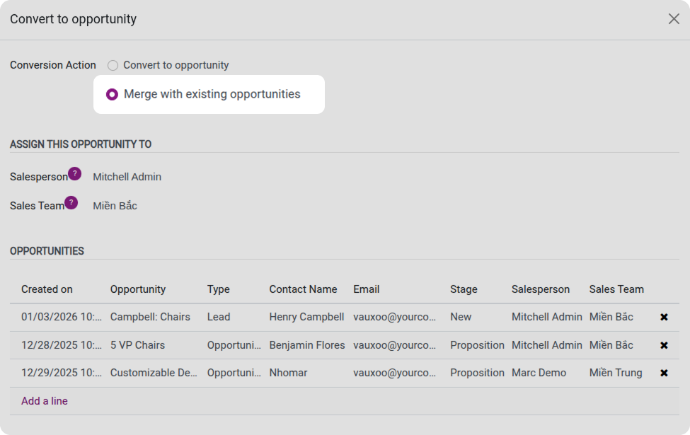Select Convert to opportunity radio option
This screenshot has width=690, height=435.
(x=113, y=65)
